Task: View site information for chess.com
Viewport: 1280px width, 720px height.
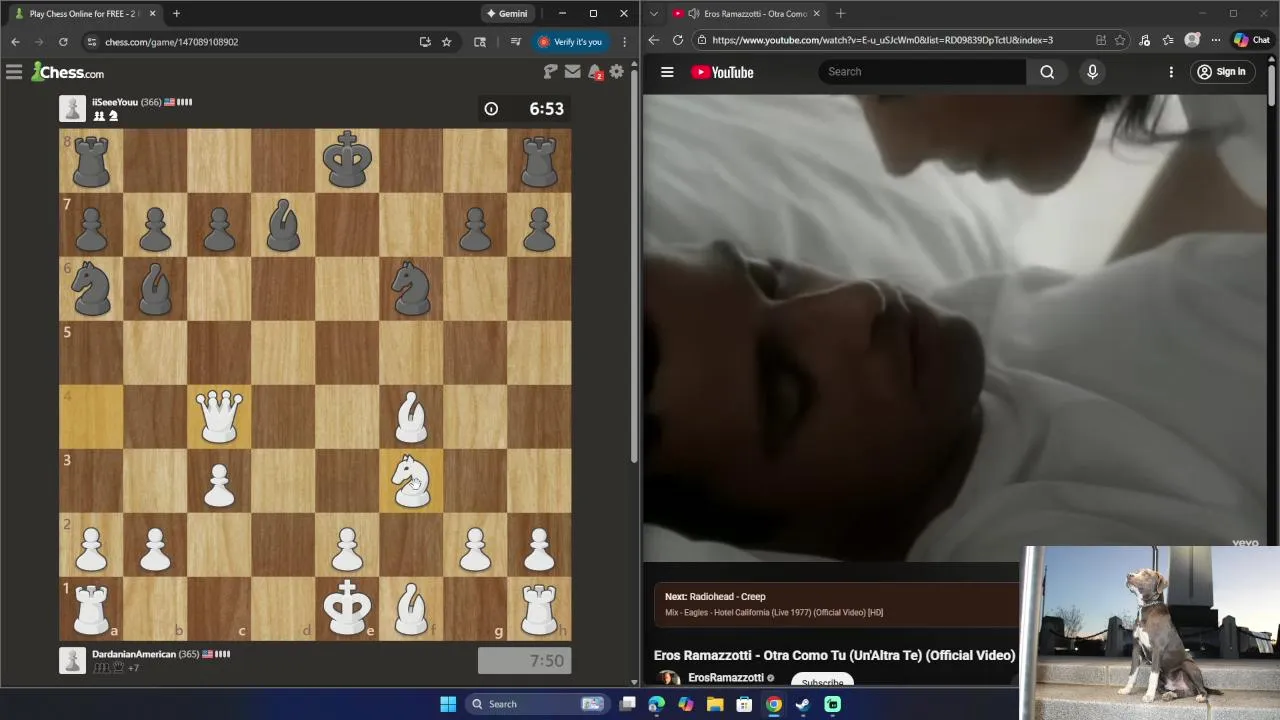Action: pyautogui.click(x=91, y=42)
